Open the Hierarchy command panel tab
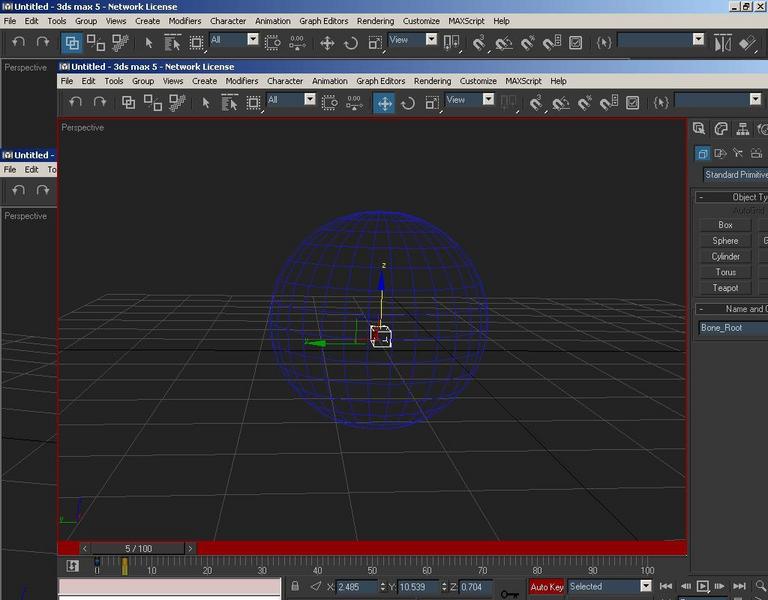 tap(743, 129)
